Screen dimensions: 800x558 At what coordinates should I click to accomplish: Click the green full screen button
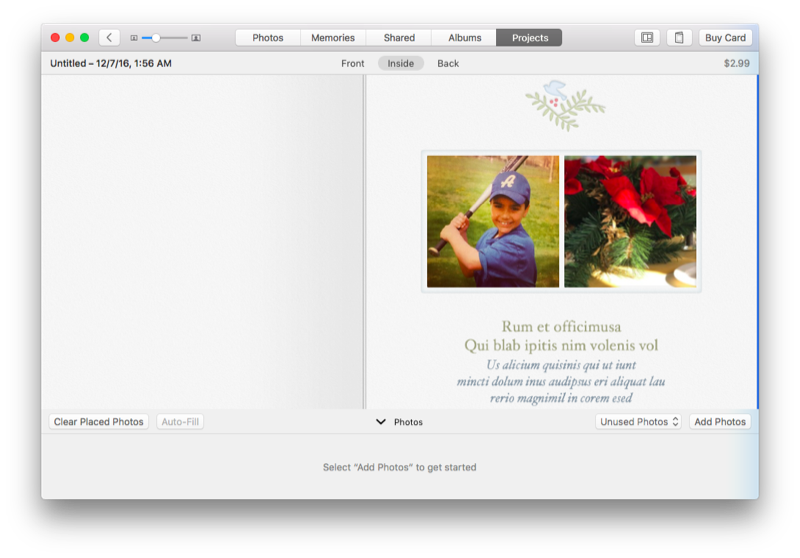(85, 38)
